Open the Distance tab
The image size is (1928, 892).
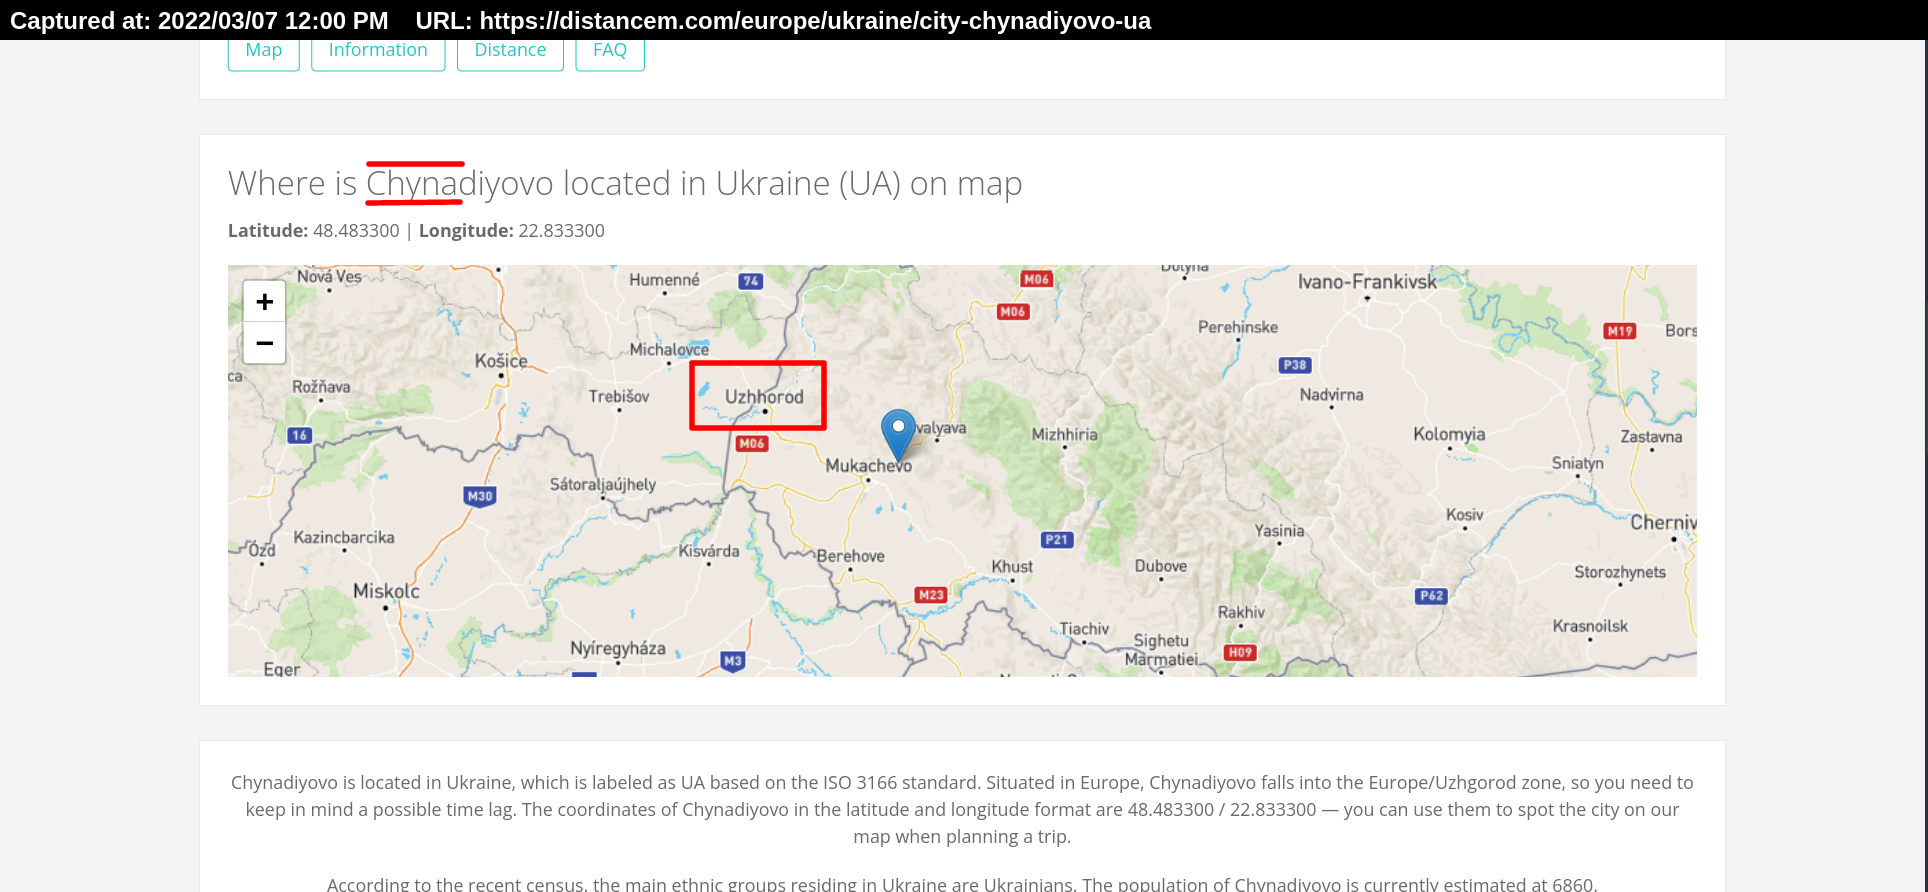point(510,51)
